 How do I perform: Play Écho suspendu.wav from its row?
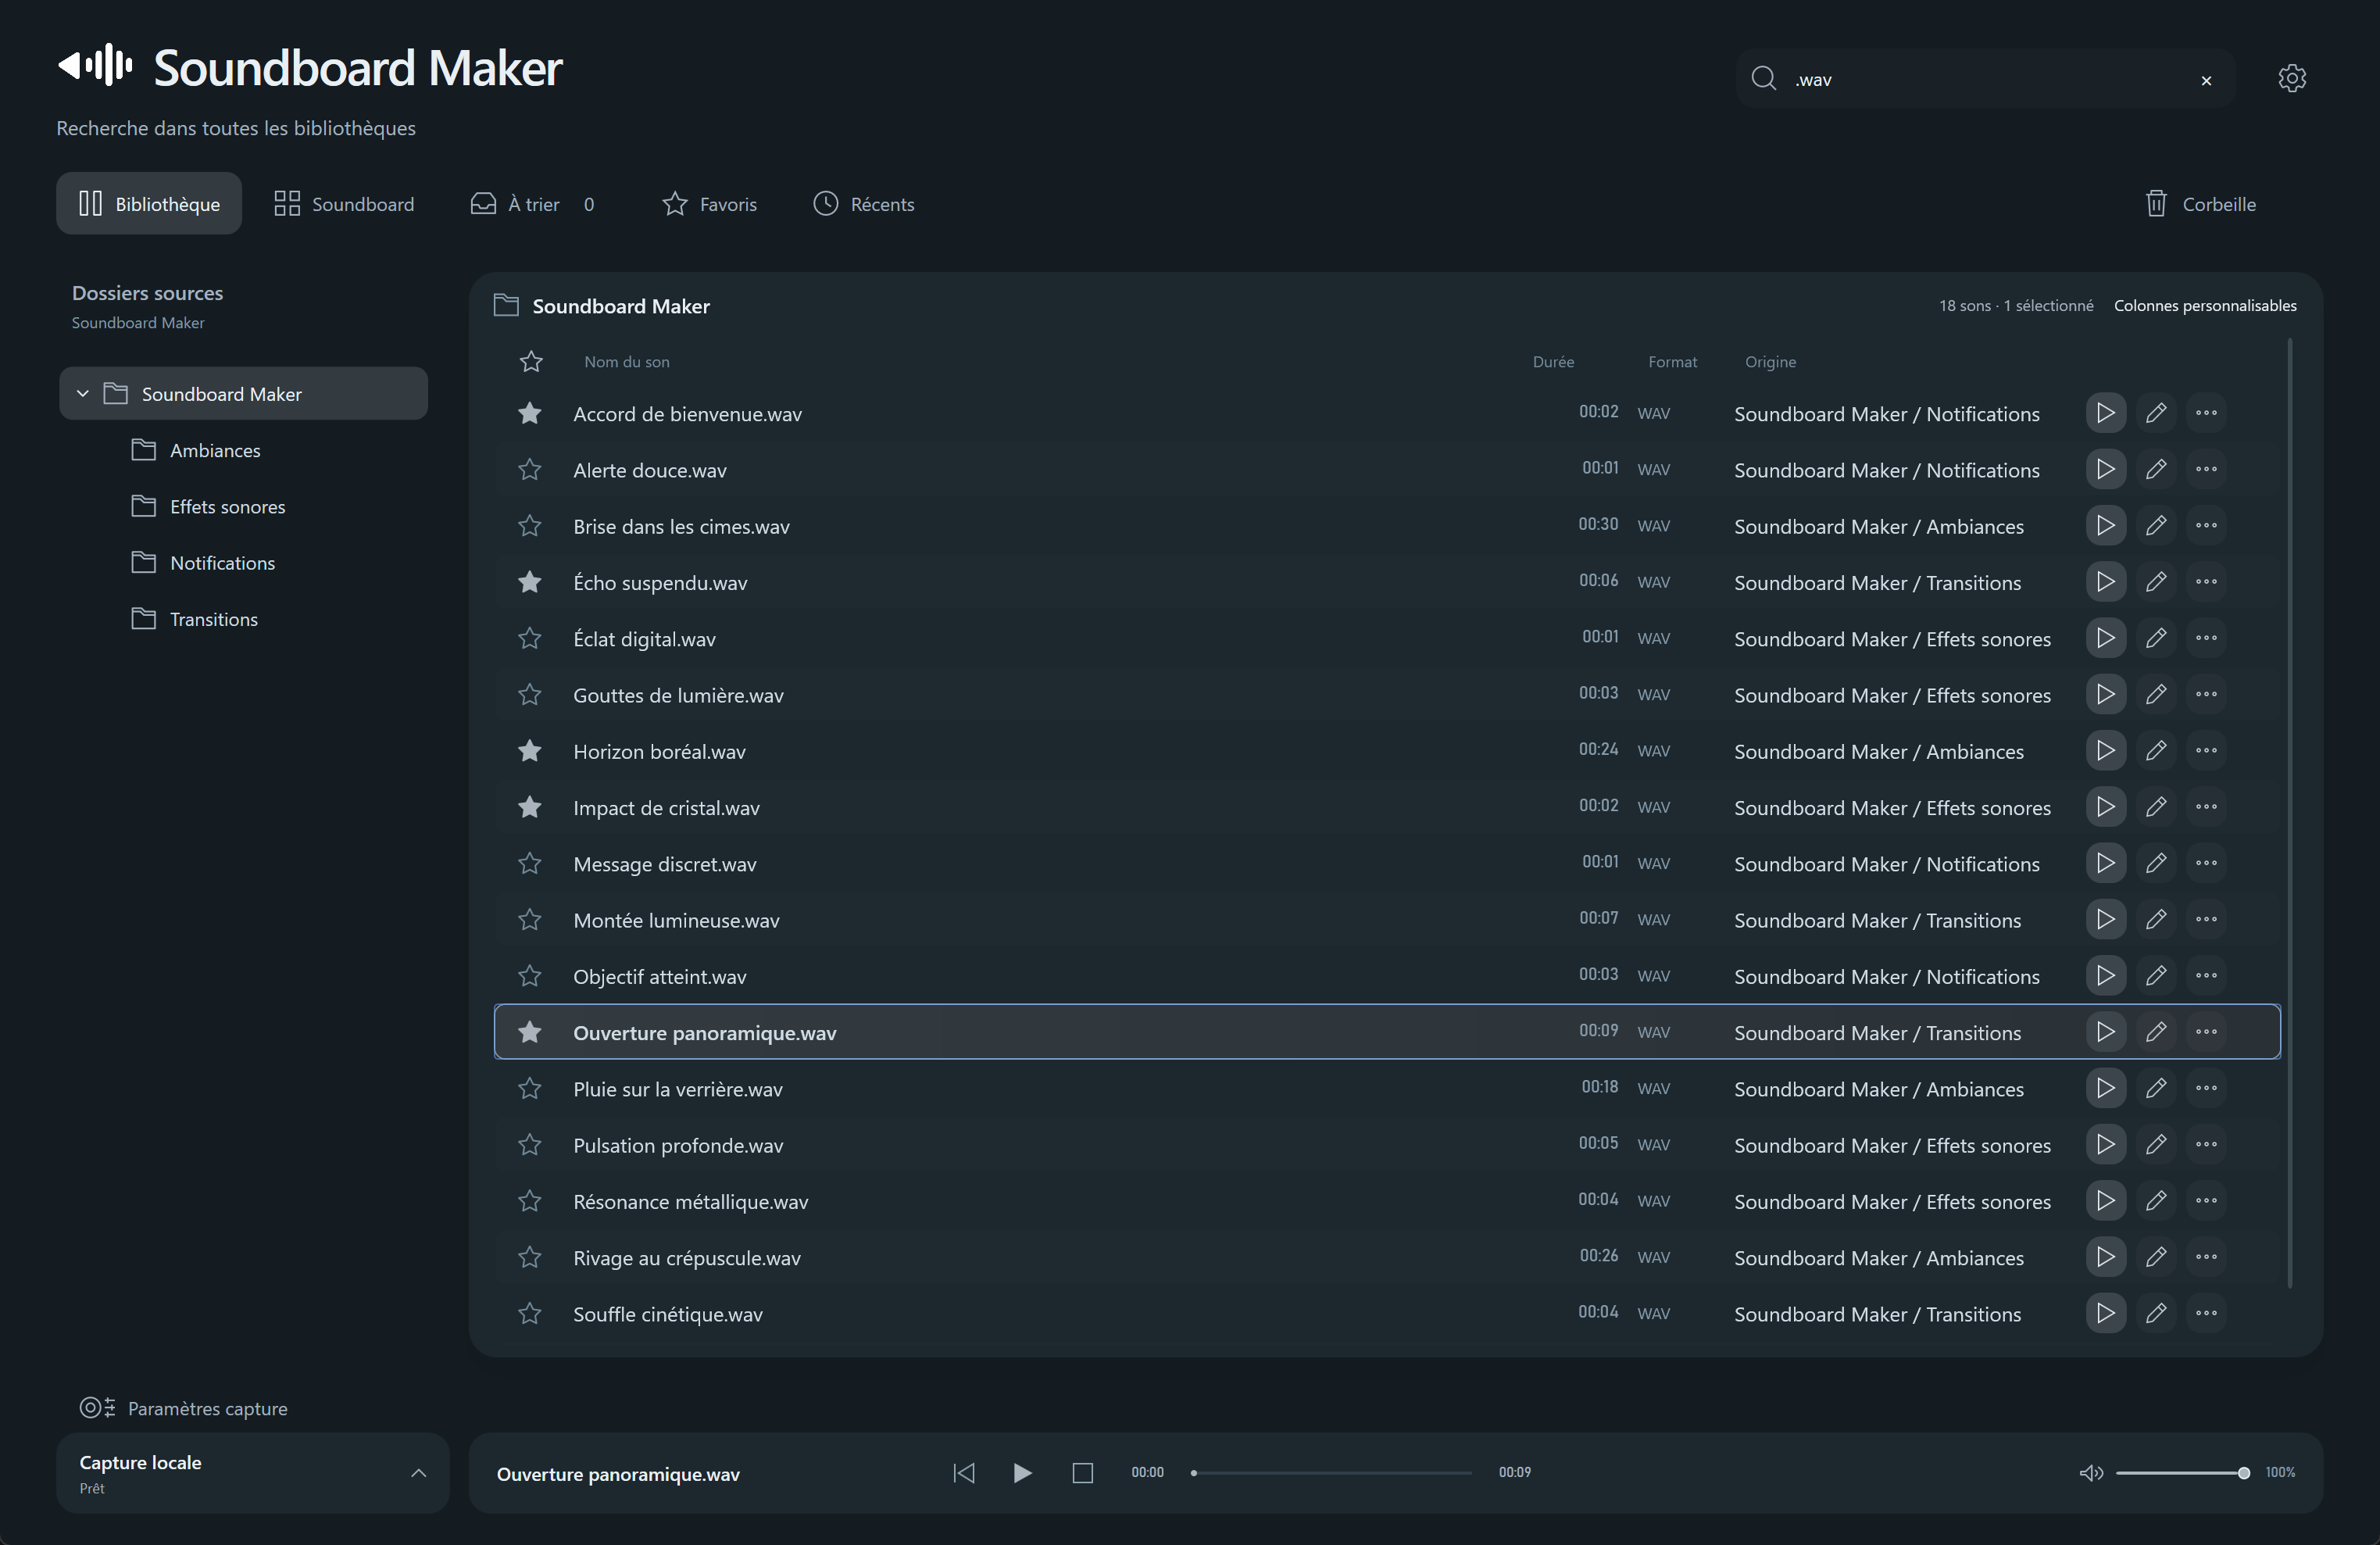coord(2105,581)
